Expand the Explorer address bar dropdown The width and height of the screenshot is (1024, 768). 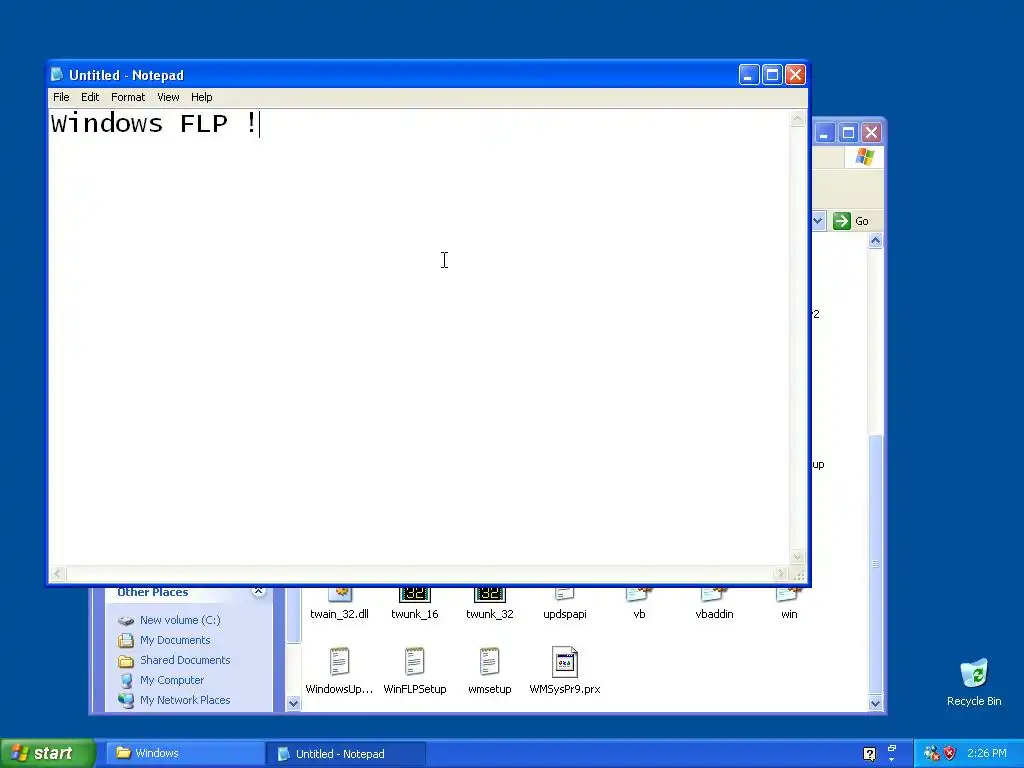818,221
